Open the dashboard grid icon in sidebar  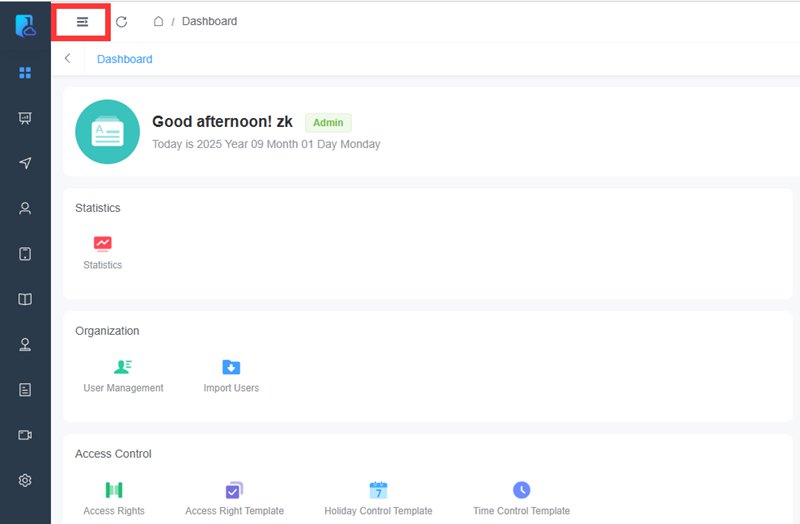point(25,73)
